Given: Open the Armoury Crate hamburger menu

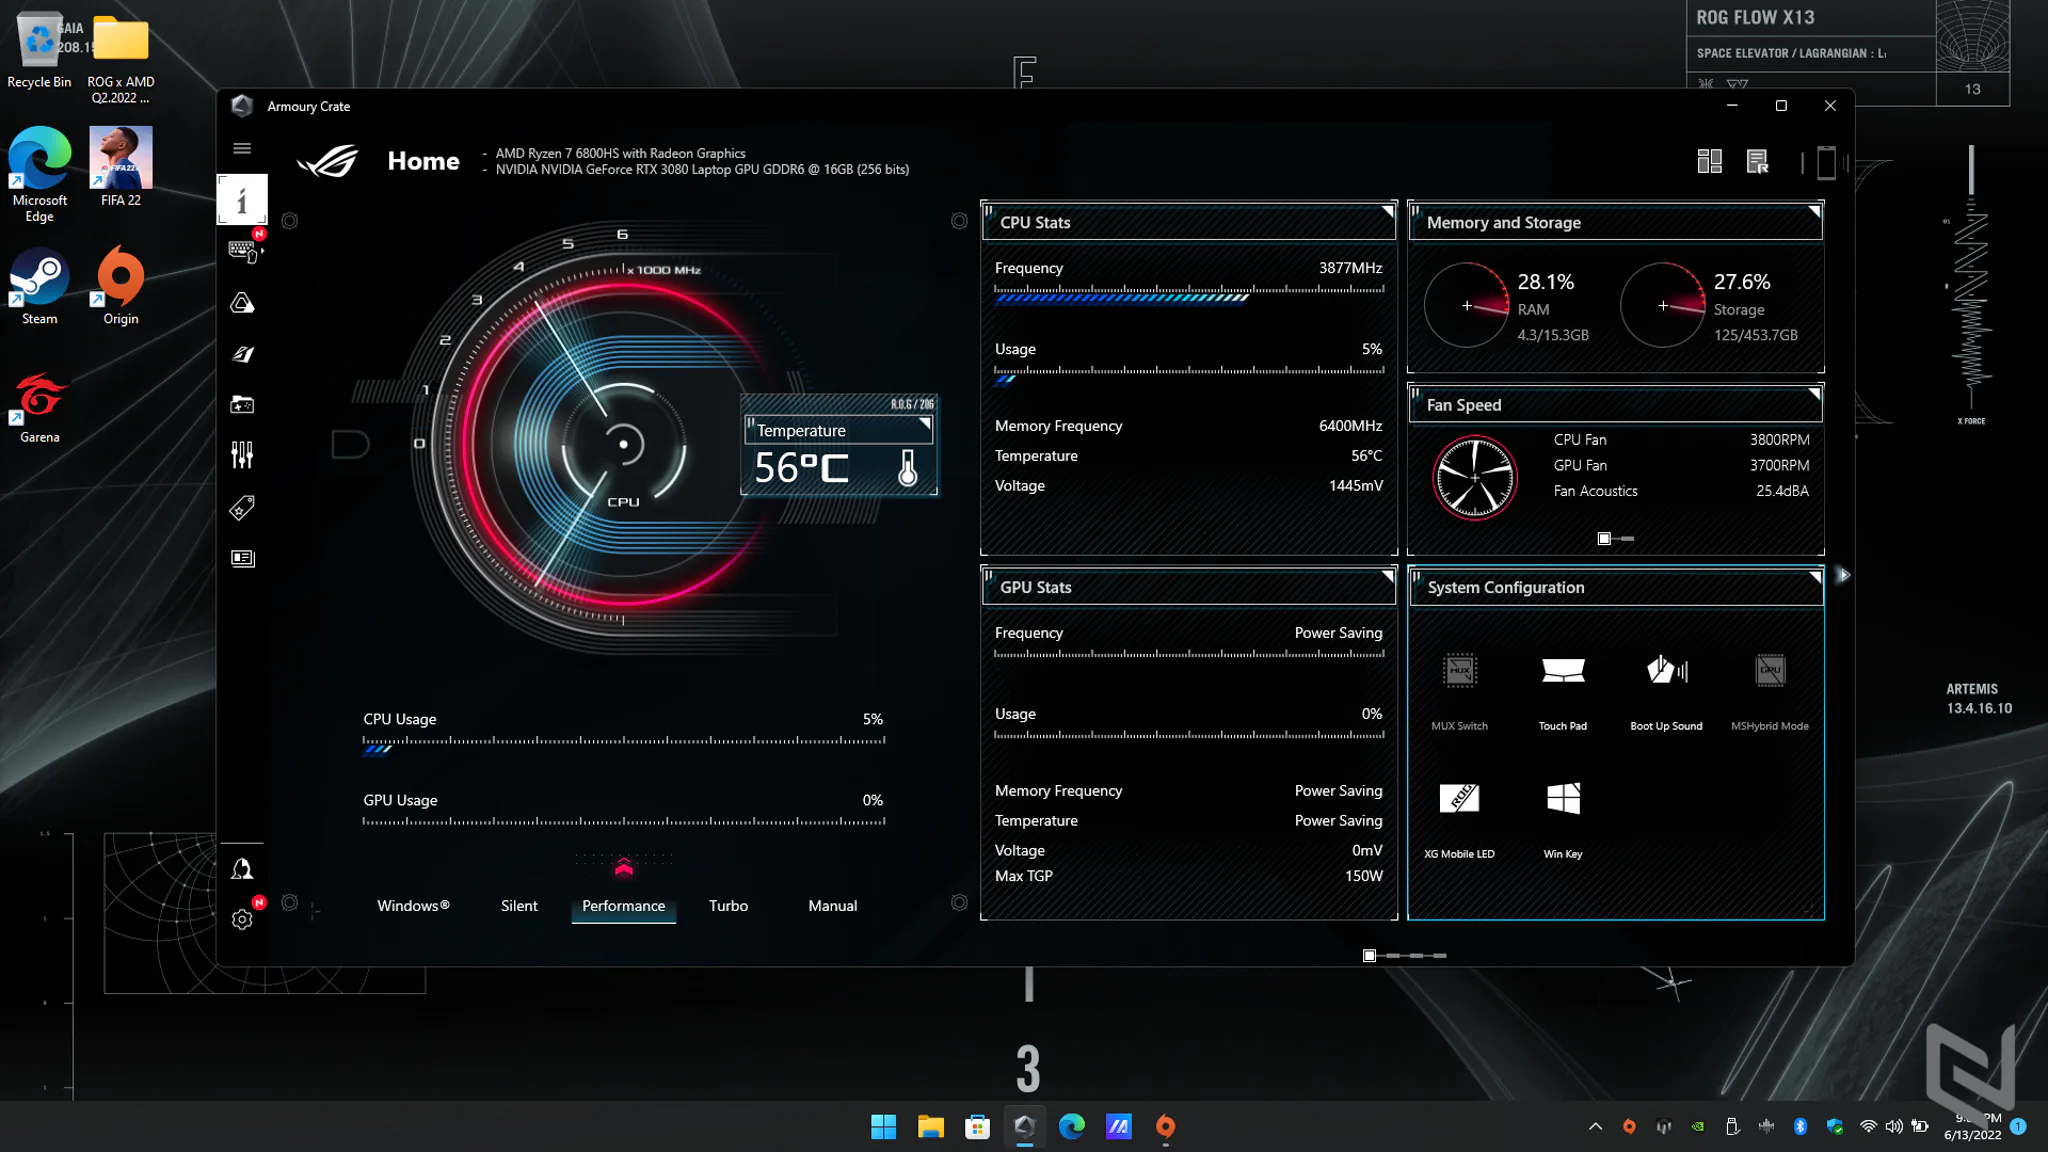Looking at the screenshot, I should (x=242, y=148).
